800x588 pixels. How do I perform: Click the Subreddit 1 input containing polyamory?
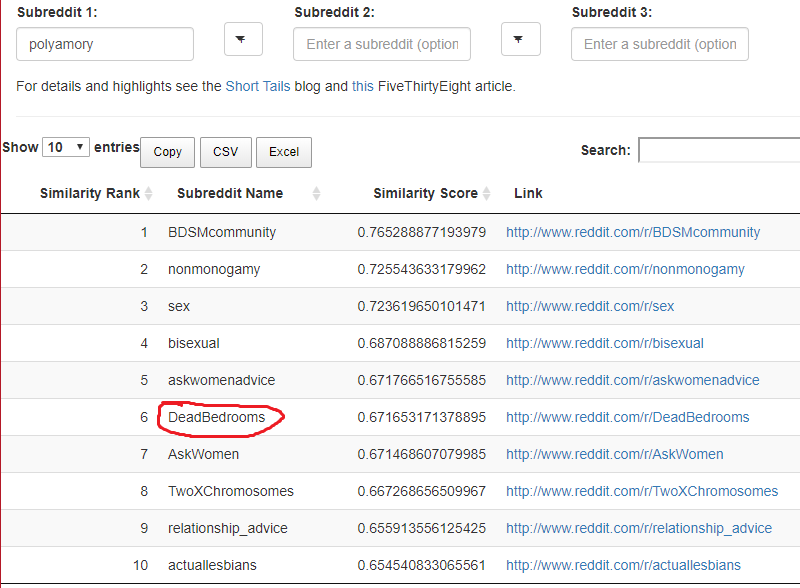click(x=105, y=44)
